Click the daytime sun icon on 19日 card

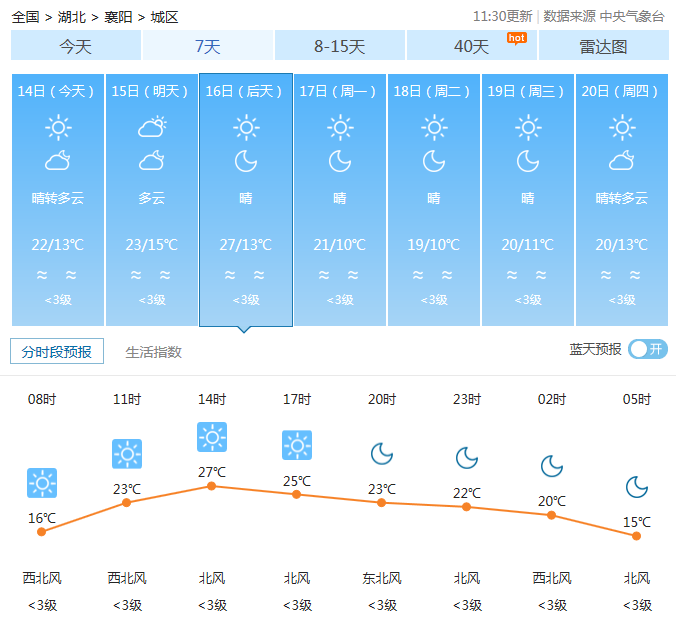tap(528, 127)
